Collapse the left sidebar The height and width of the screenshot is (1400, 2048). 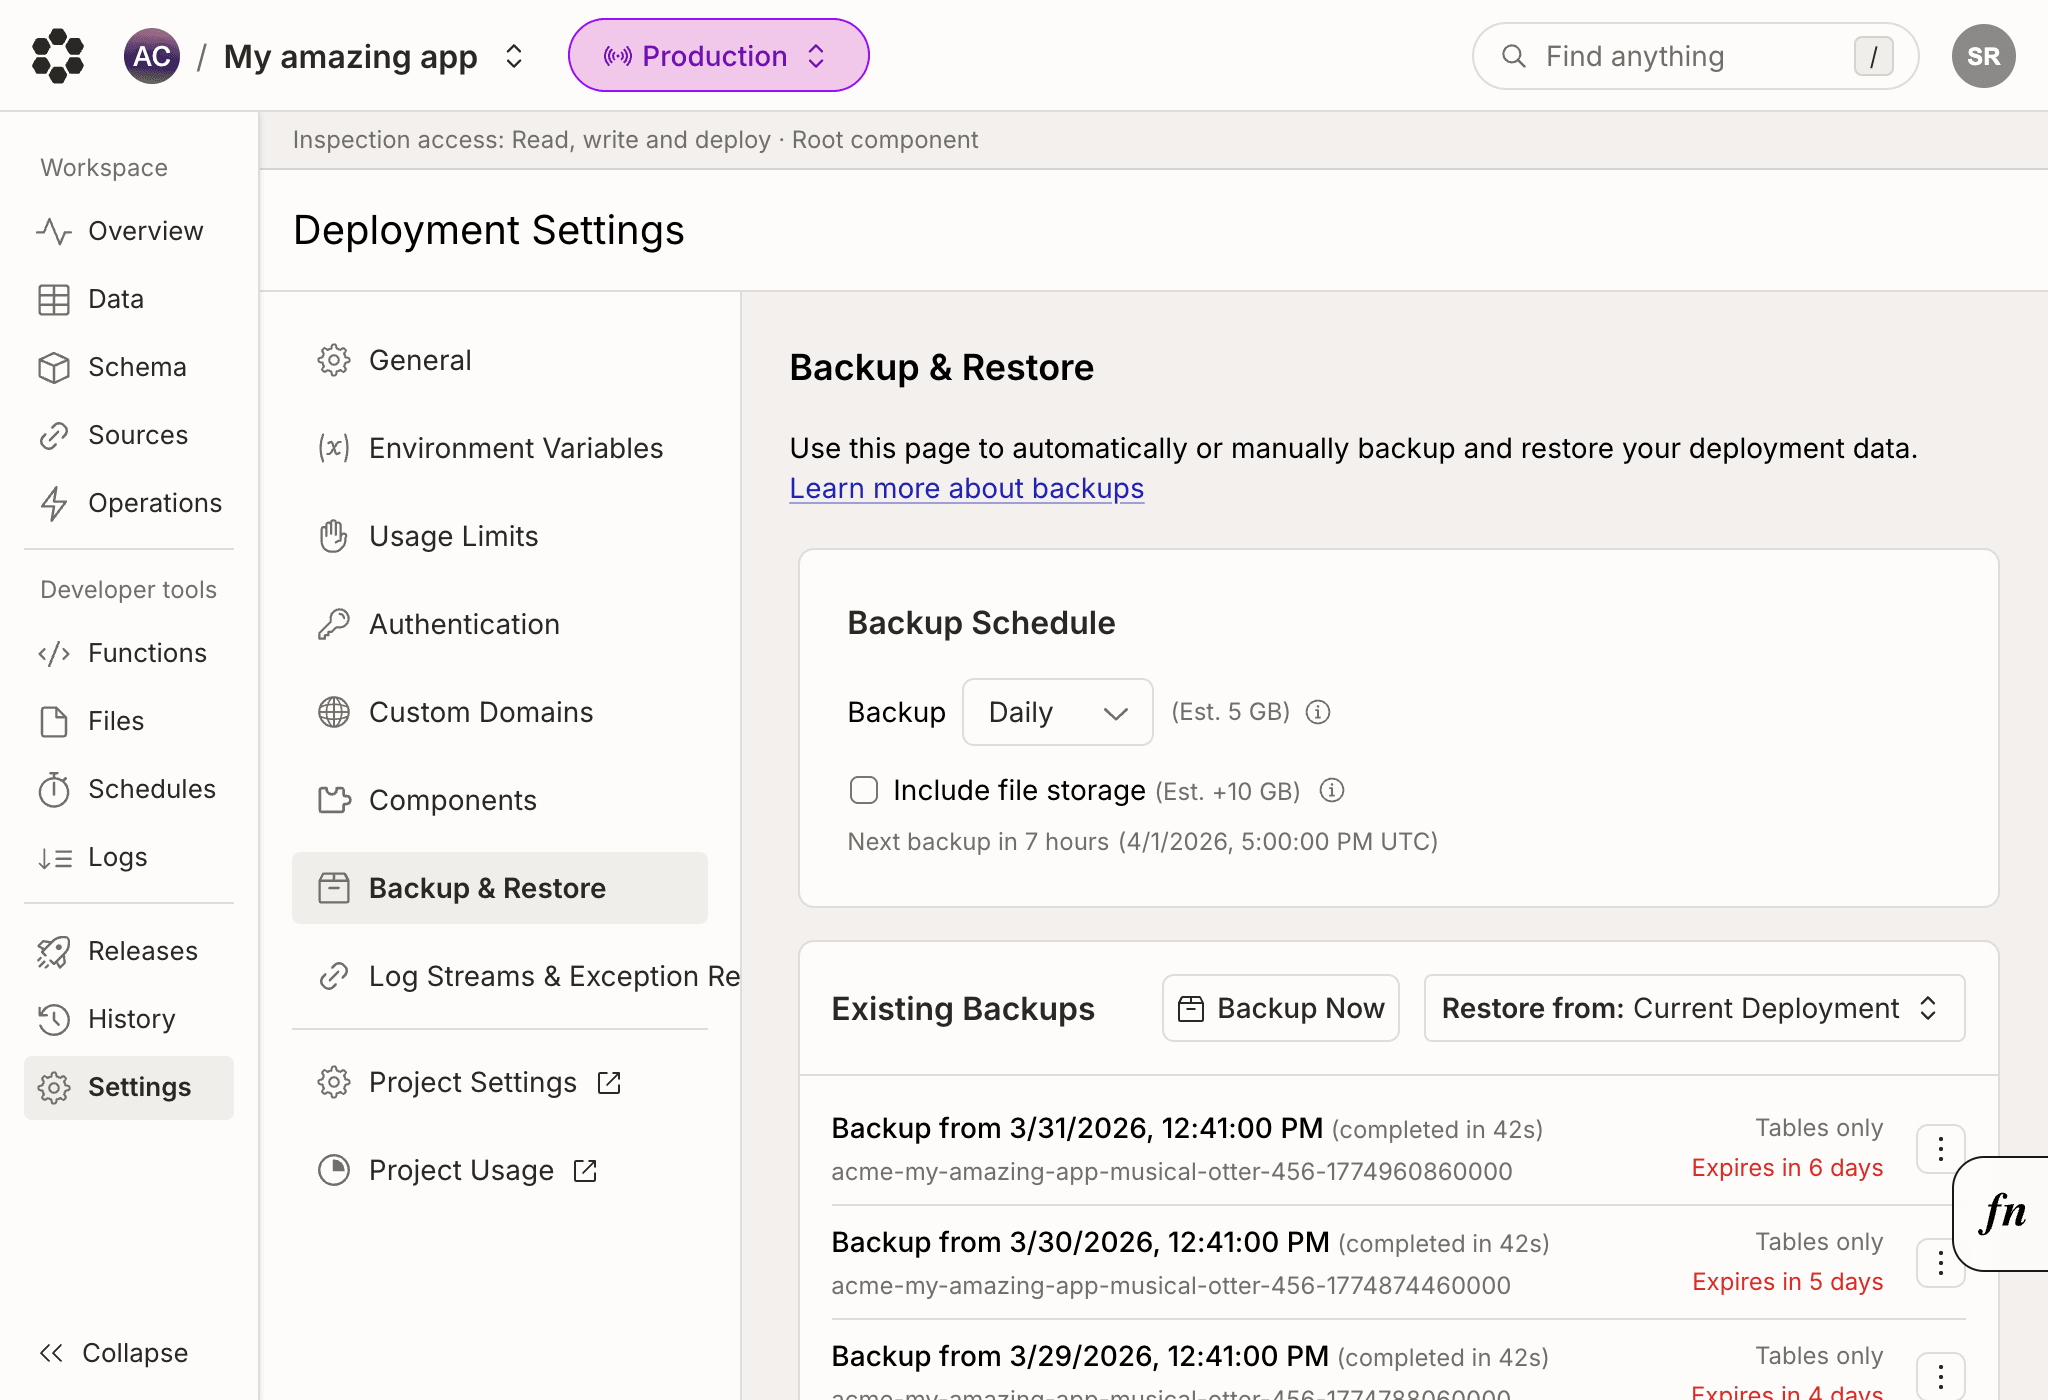114,1353
